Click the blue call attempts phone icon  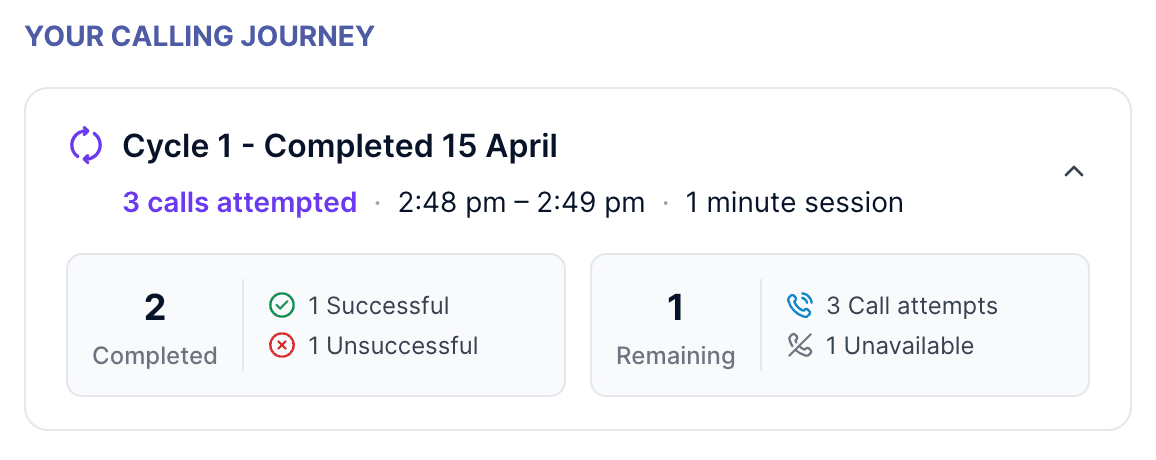(x=799, y=305)
